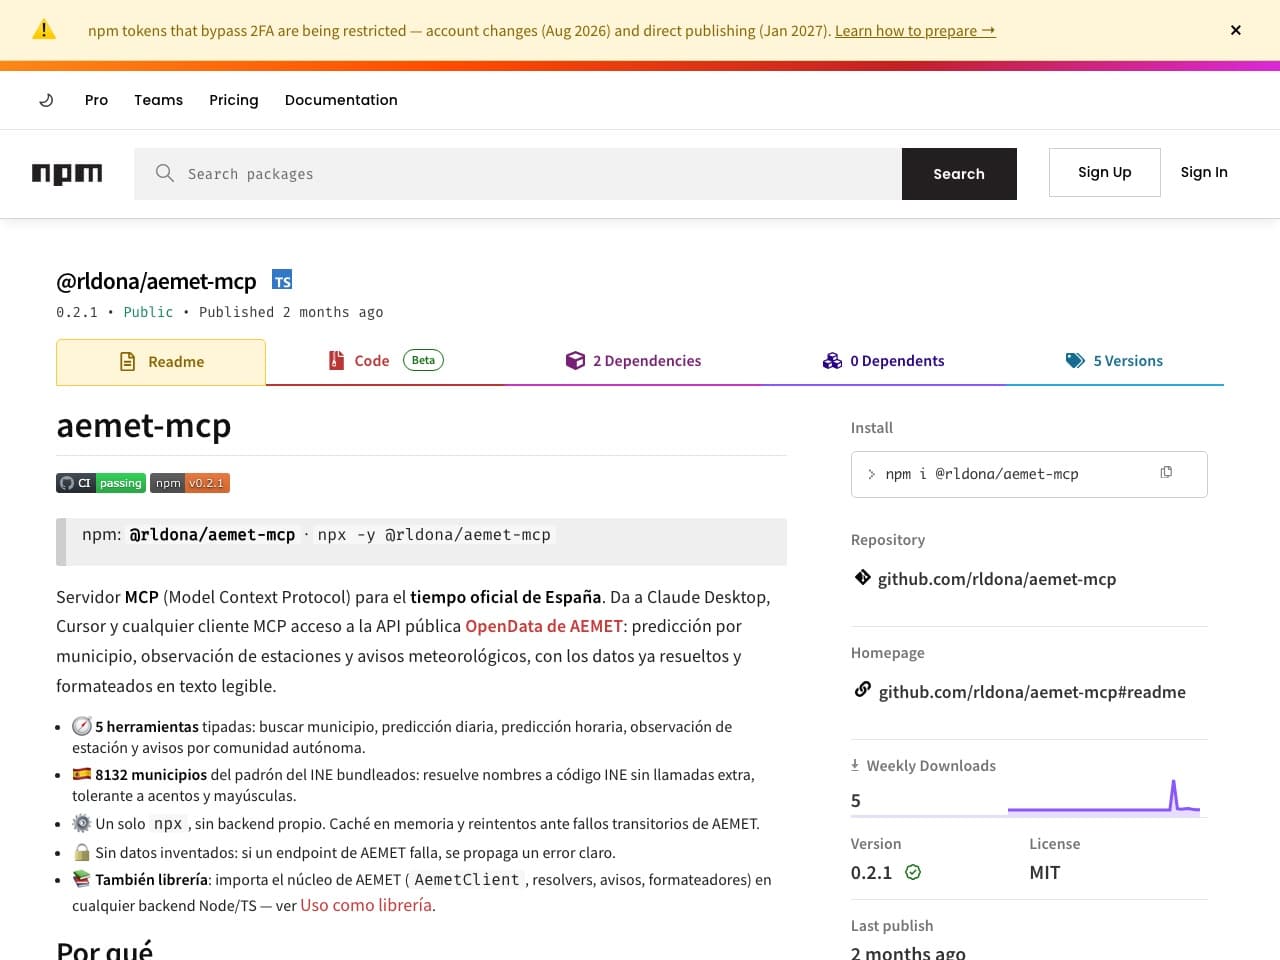Open the Pro menu item
Image resolution: width=1280 pixels, height=960 pixels.
(96, 100)
